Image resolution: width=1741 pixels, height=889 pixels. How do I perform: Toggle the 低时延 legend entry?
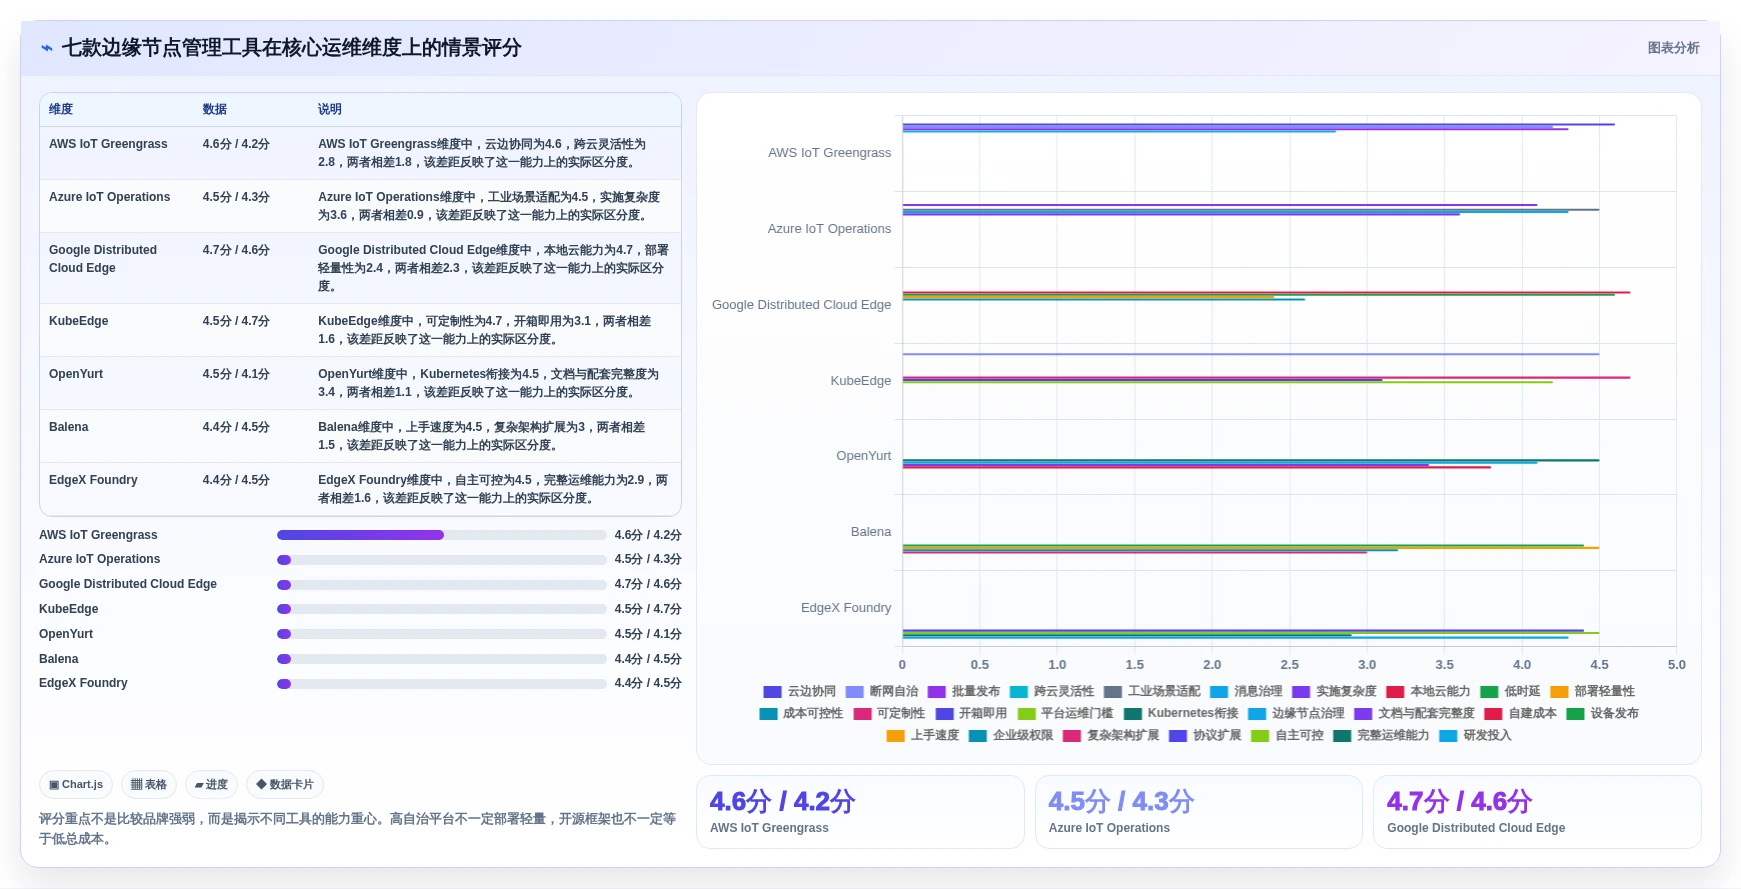pos(1509,691)
